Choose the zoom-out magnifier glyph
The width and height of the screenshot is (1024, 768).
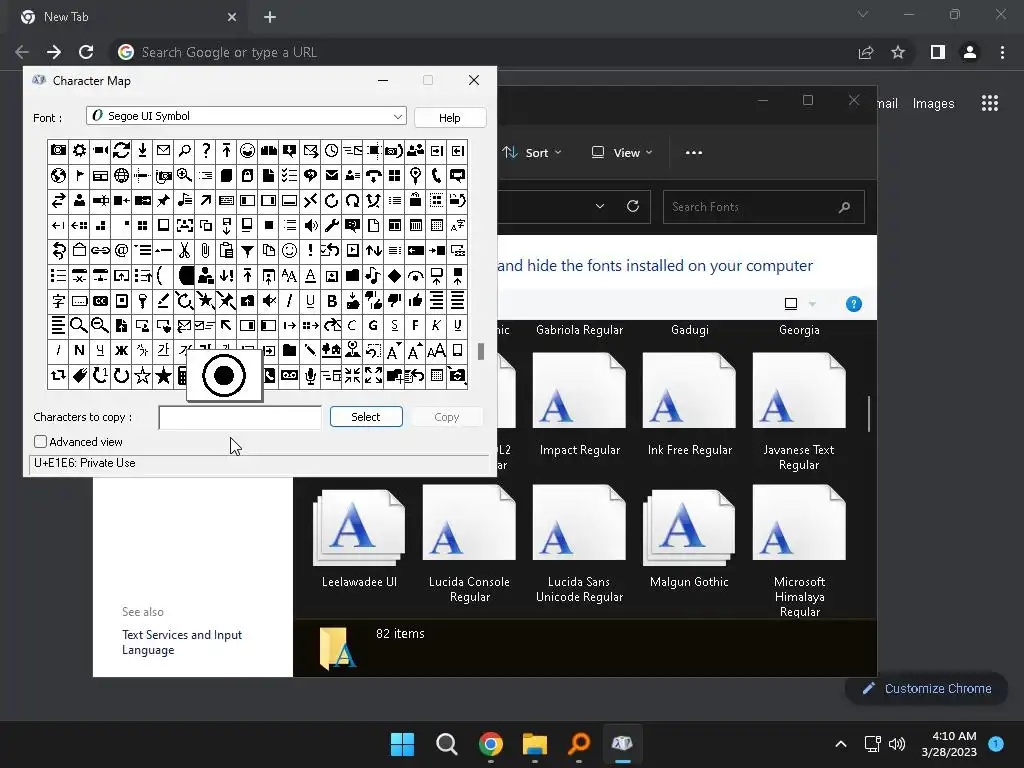(100, 325)
